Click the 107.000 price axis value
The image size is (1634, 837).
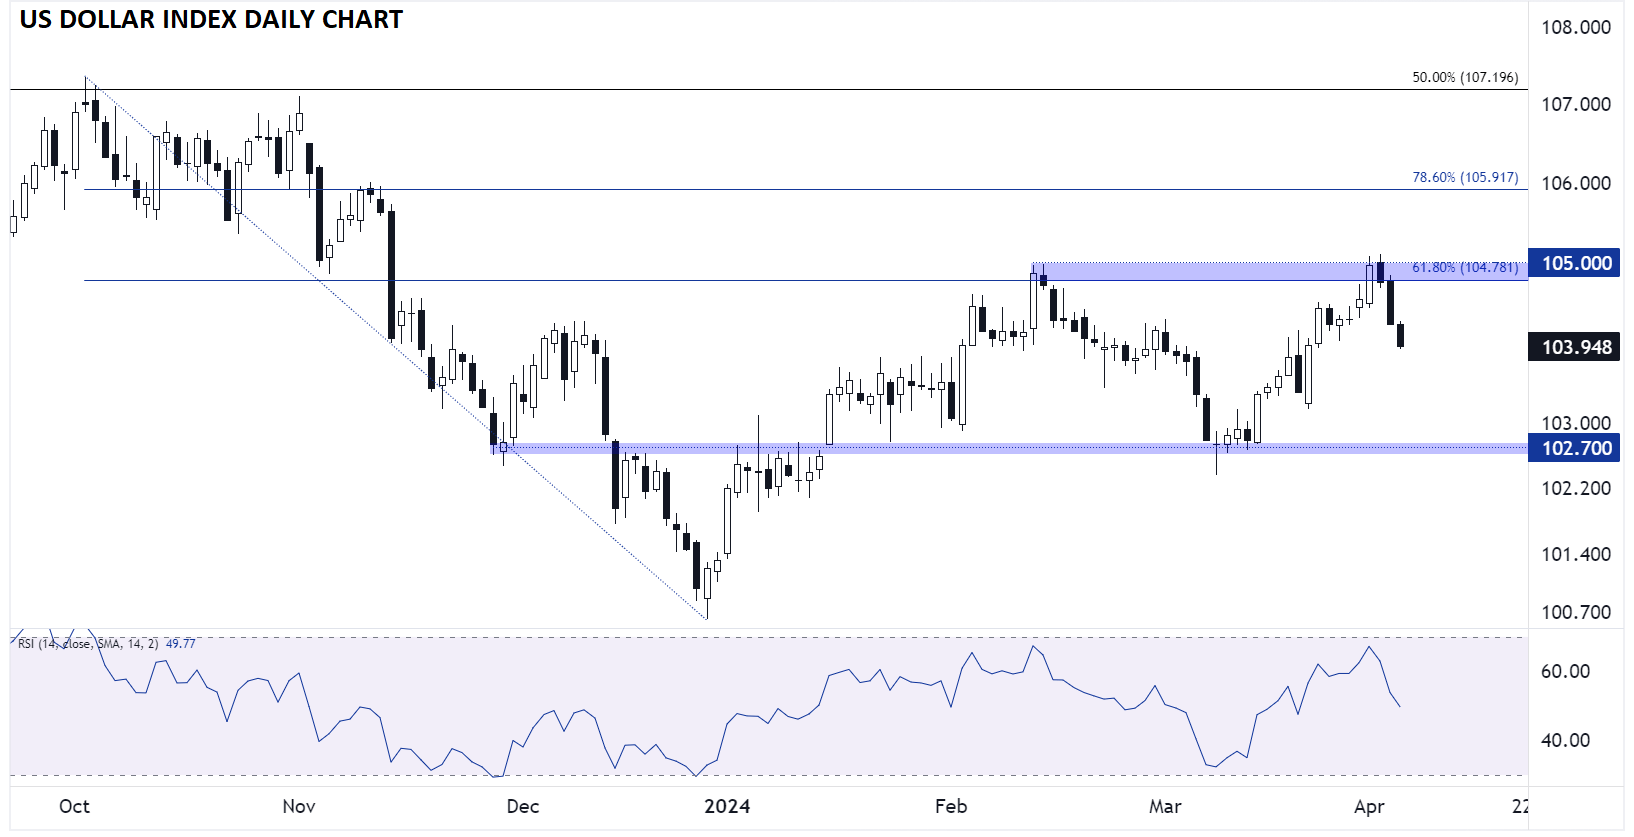(1576, 104)
